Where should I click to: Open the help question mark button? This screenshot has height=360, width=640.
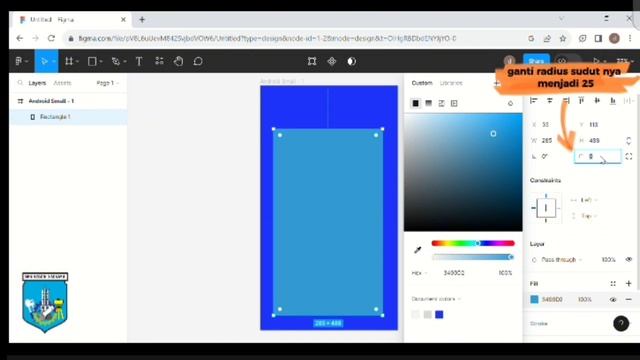pyautogui.click(x=621, y=323)
